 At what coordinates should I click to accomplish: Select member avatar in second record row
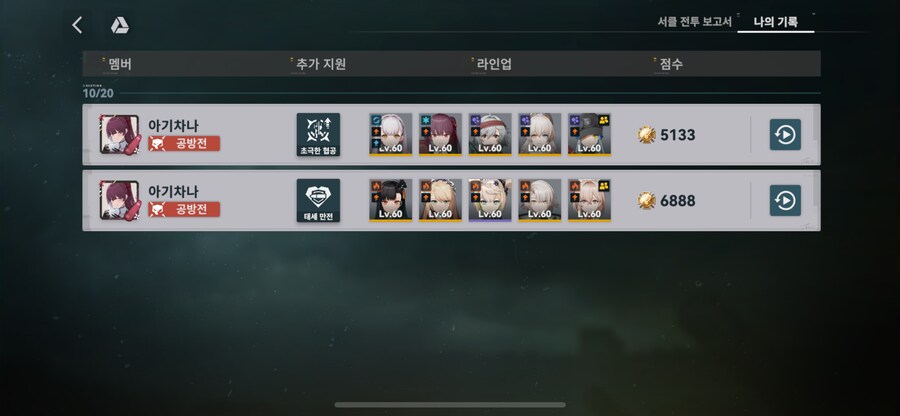click(x=119, y=200)
